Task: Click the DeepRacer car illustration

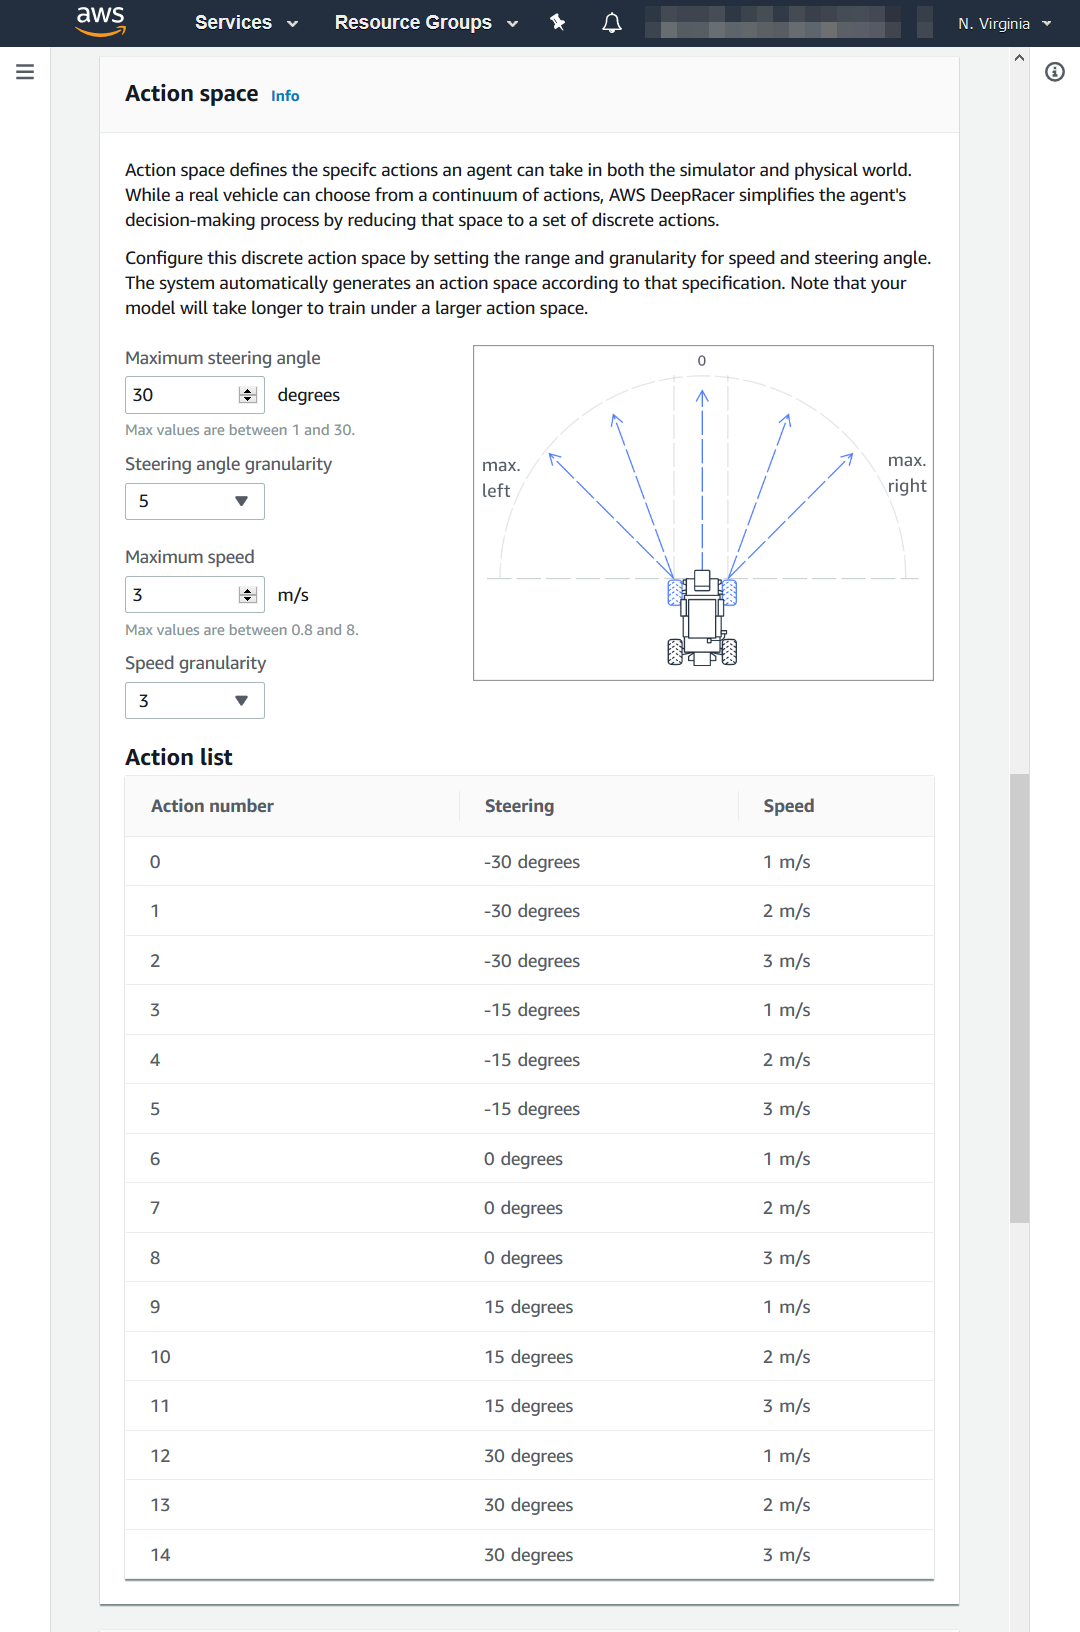Action: (702, 618)
